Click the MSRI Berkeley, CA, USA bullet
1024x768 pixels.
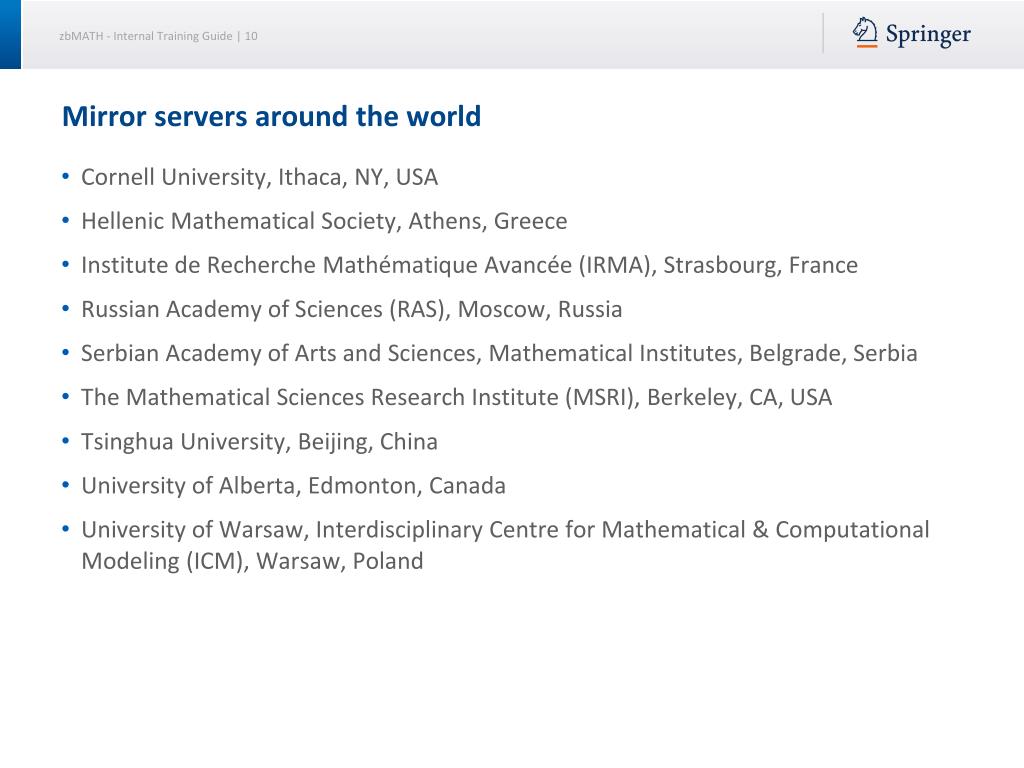pyautogui.click(x=456, y=398)
